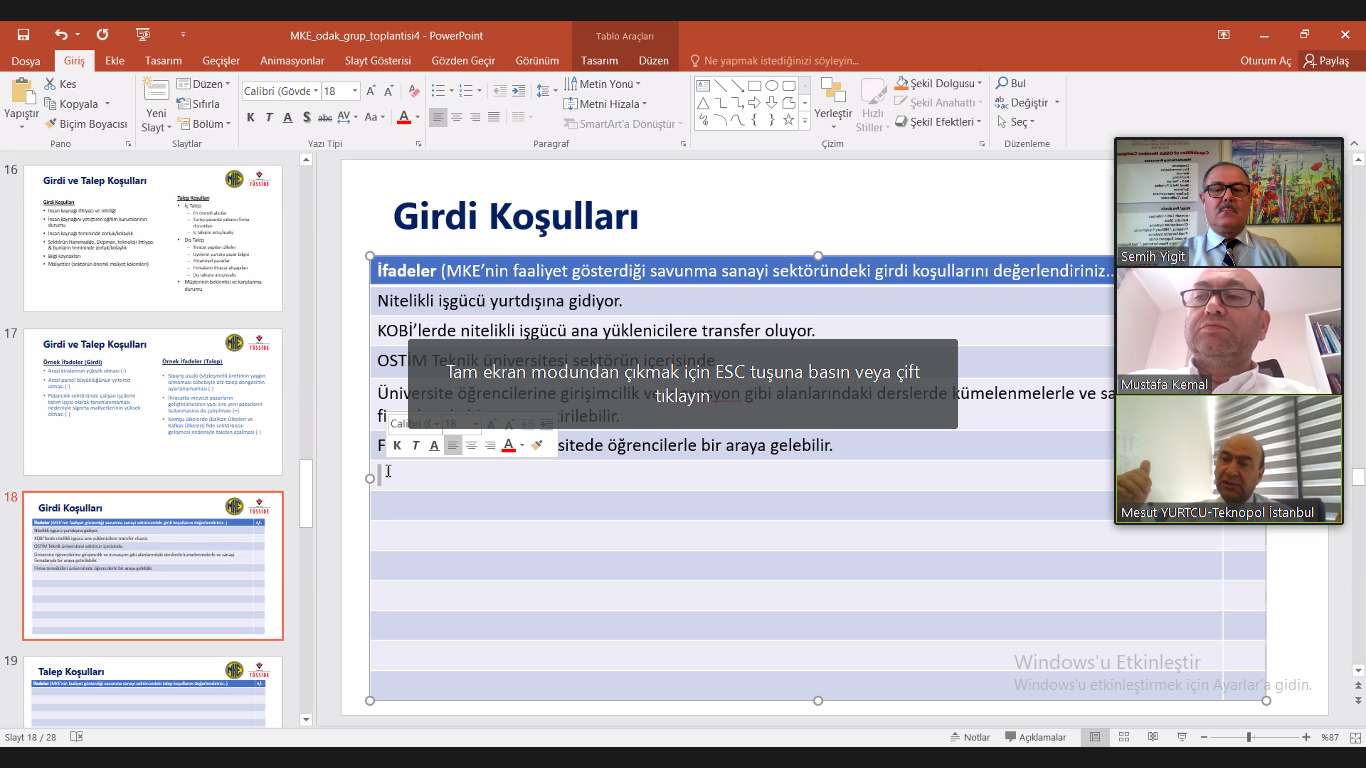Toggle bold K in ribbon Yazı Tipi group
Image resolution: width=1366 pixels, height=768 pixels.
click(251, 118)
